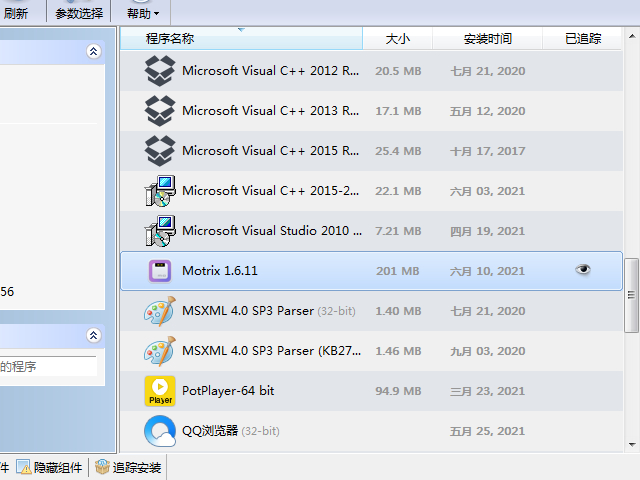This screenshot has height=480, width=640.
Task: Select the Microsoft Visual Studio 2010 ... name
Action: click(x=272, y=231)
